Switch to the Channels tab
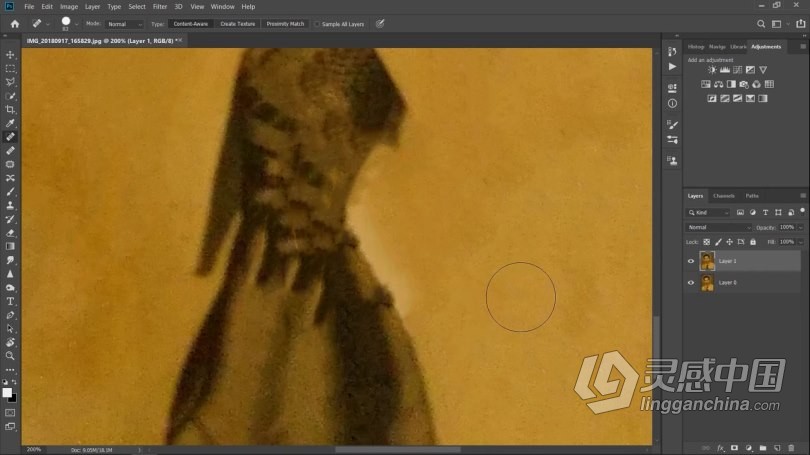 [723, 196]
